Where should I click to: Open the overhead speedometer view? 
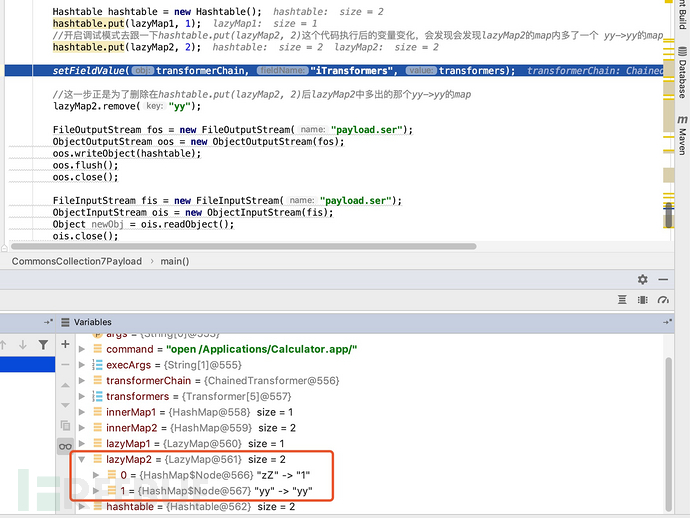[663, 300]
